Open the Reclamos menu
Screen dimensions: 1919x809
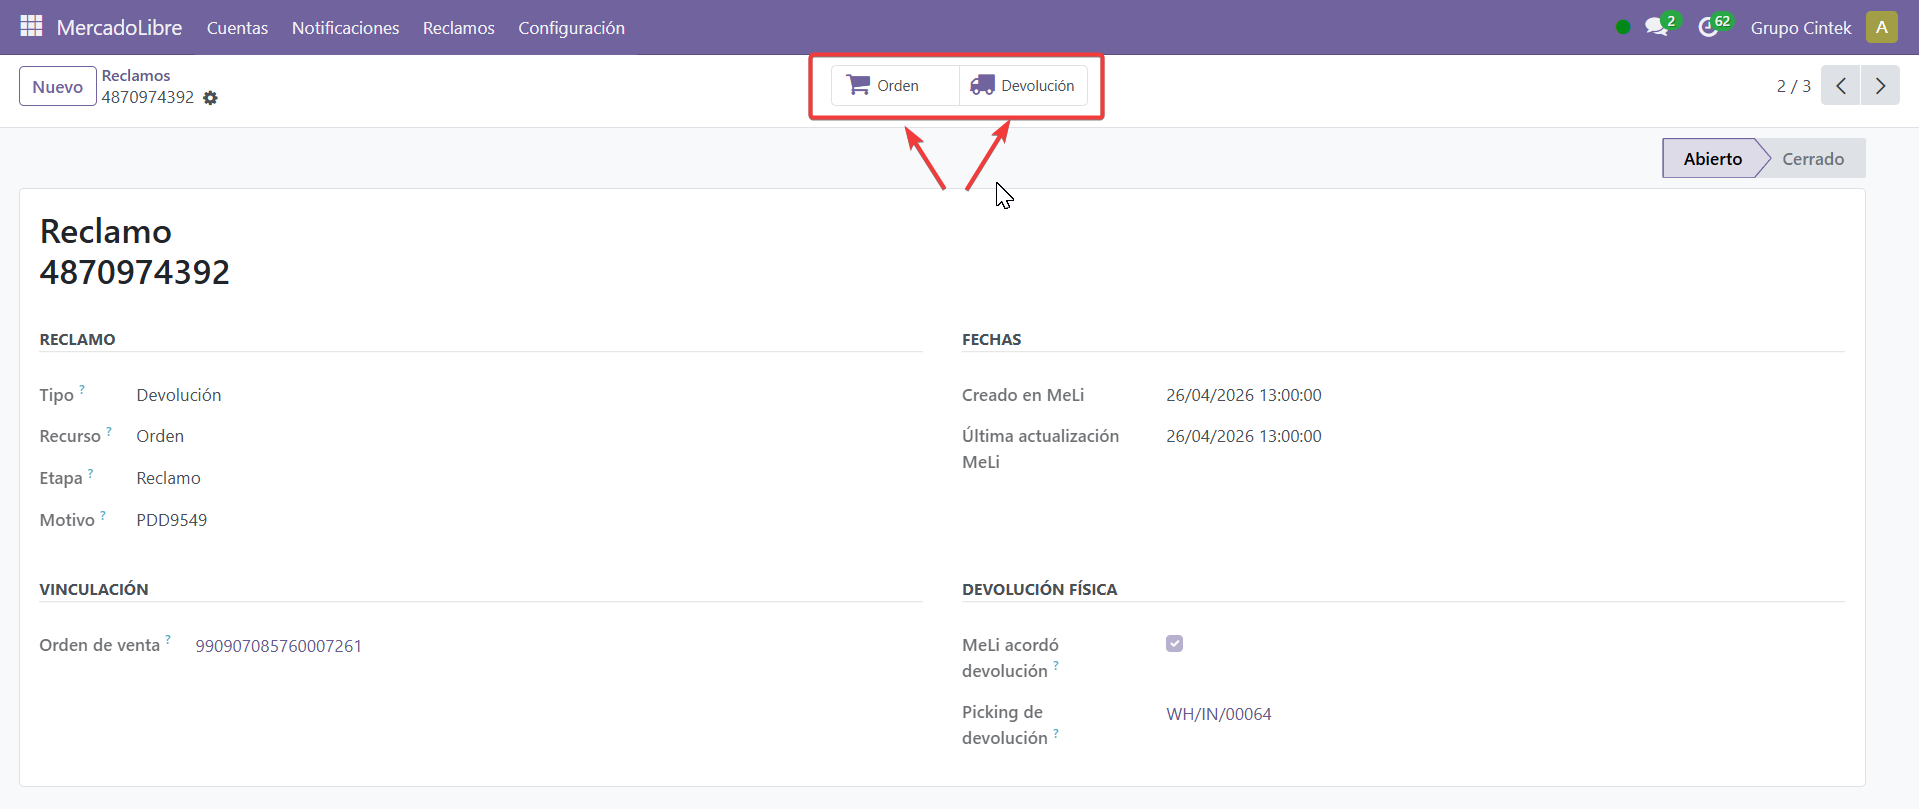click(x=458, y=28)
